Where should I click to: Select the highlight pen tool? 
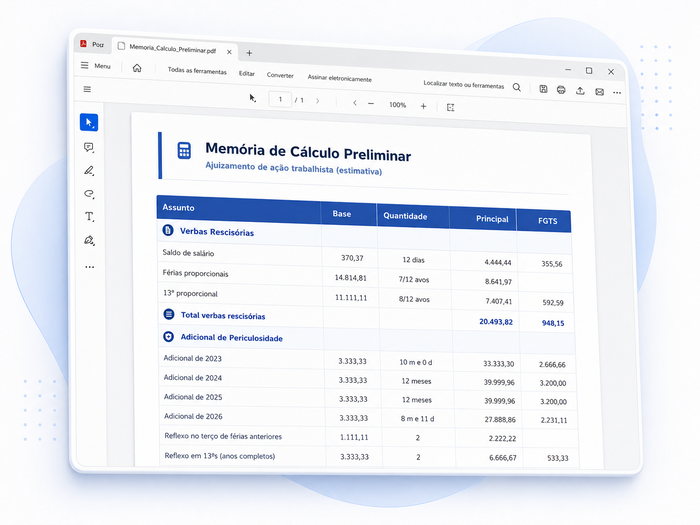[x=89, y=171]
